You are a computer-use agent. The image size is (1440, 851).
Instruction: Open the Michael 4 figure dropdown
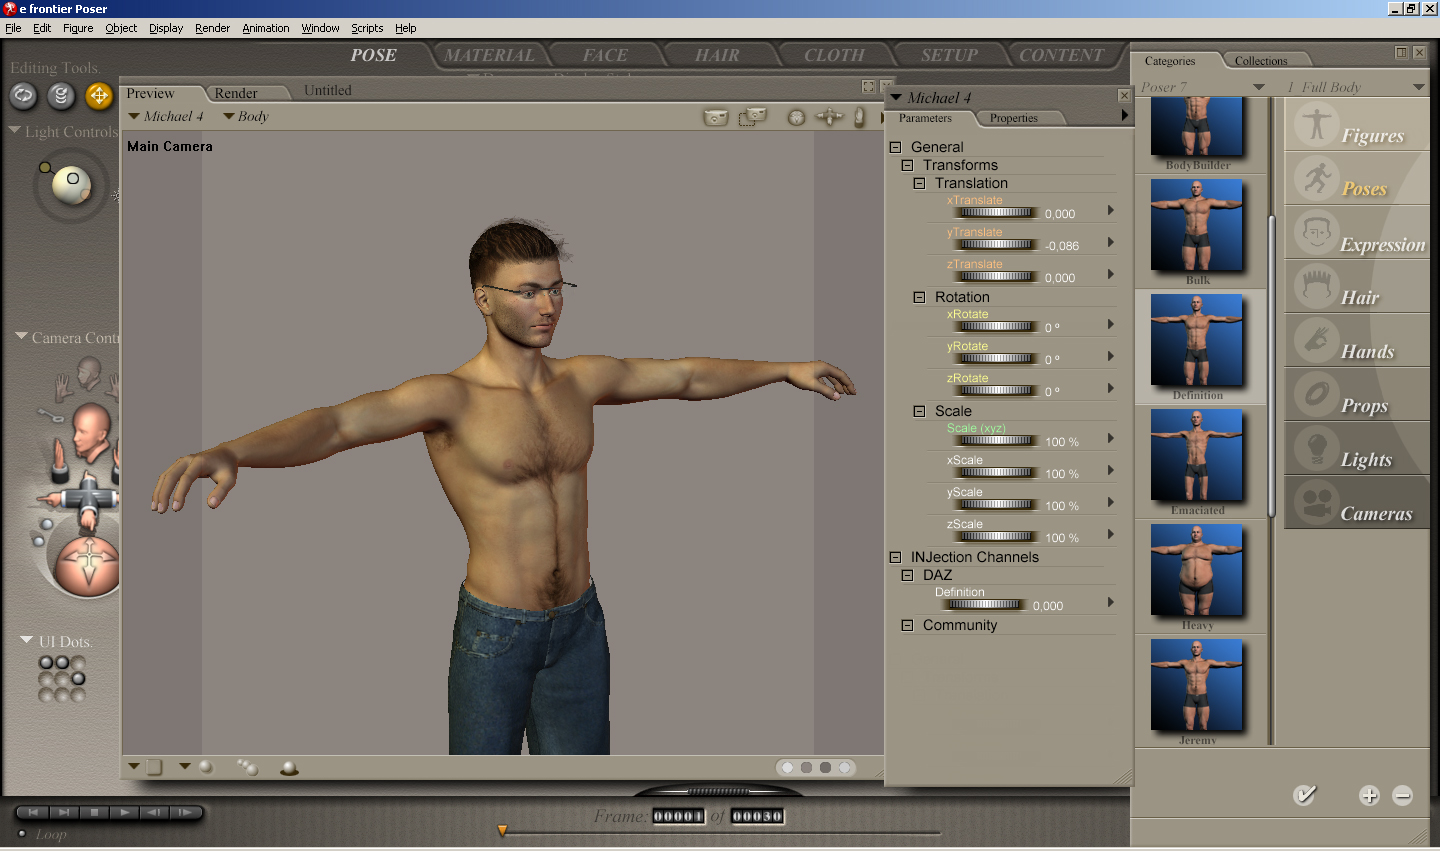point(166,117)
